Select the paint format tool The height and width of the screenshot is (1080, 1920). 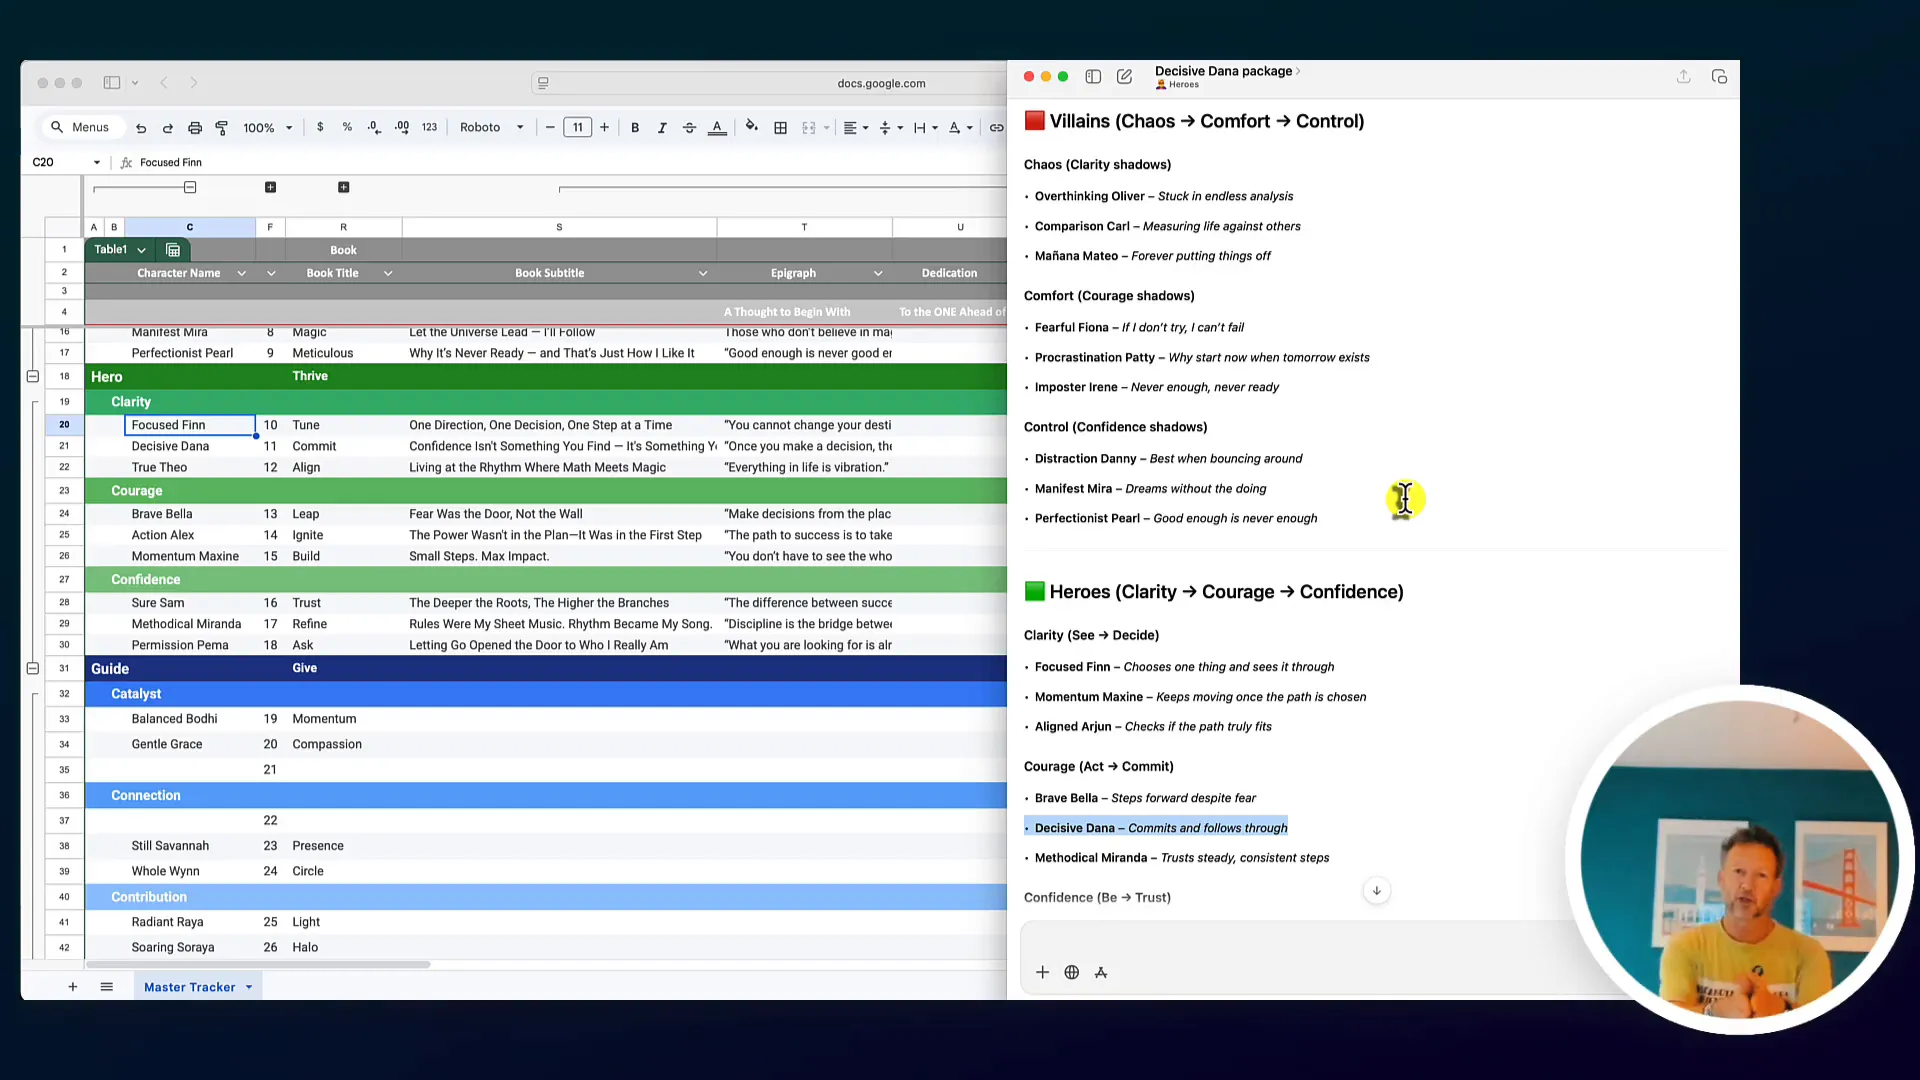(x=222, y=128)
